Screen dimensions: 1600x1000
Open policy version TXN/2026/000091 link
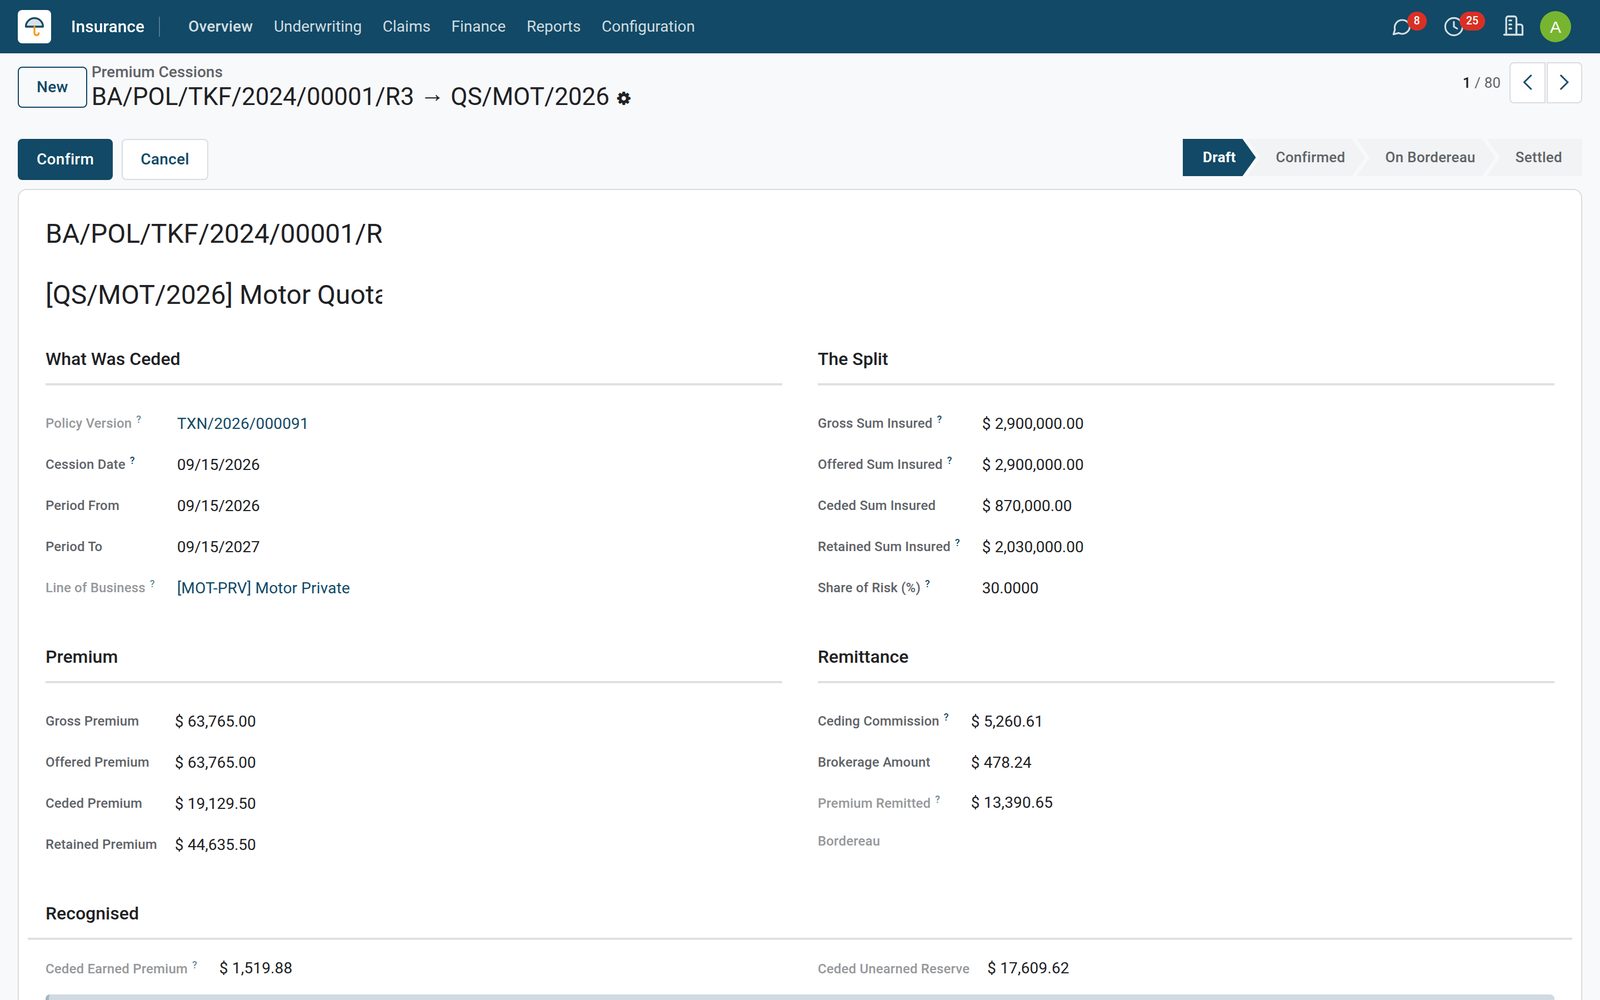[x=242, y=424]
